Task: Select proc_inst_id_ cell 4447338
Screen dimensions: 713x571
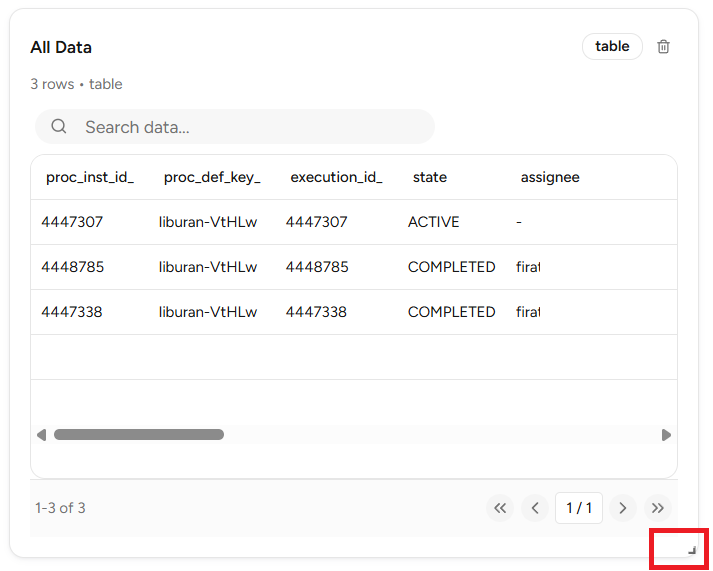Action: point(72,312)
